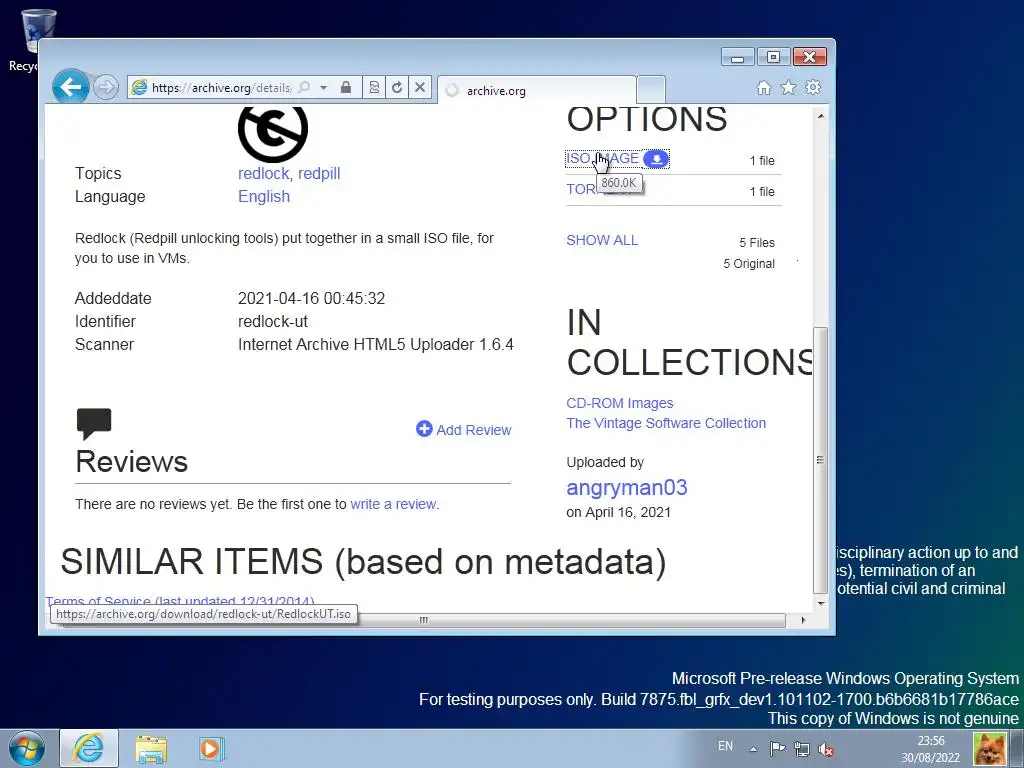
Task: Open a new blank tab
Action: click(x=650, y=89)
